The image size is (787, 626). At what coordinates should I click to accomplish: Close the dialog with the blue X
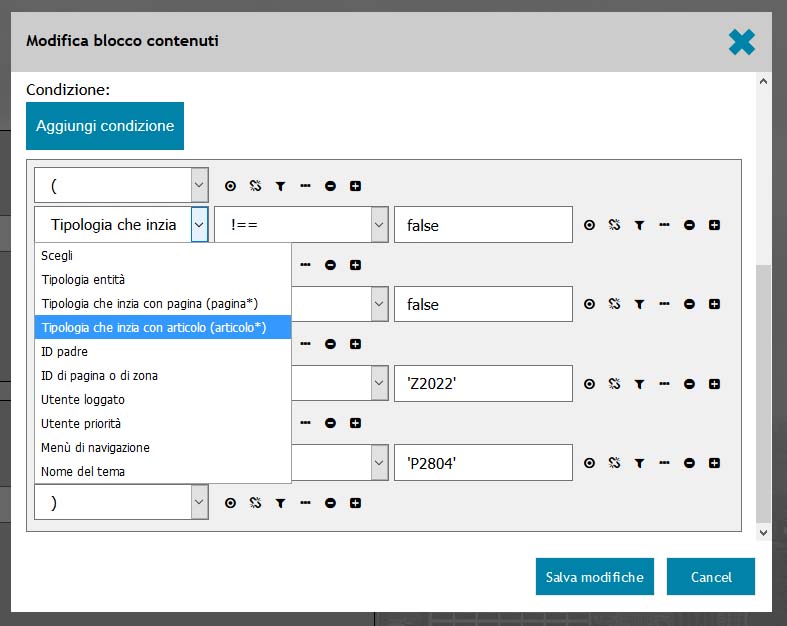[x=741, y=42]
